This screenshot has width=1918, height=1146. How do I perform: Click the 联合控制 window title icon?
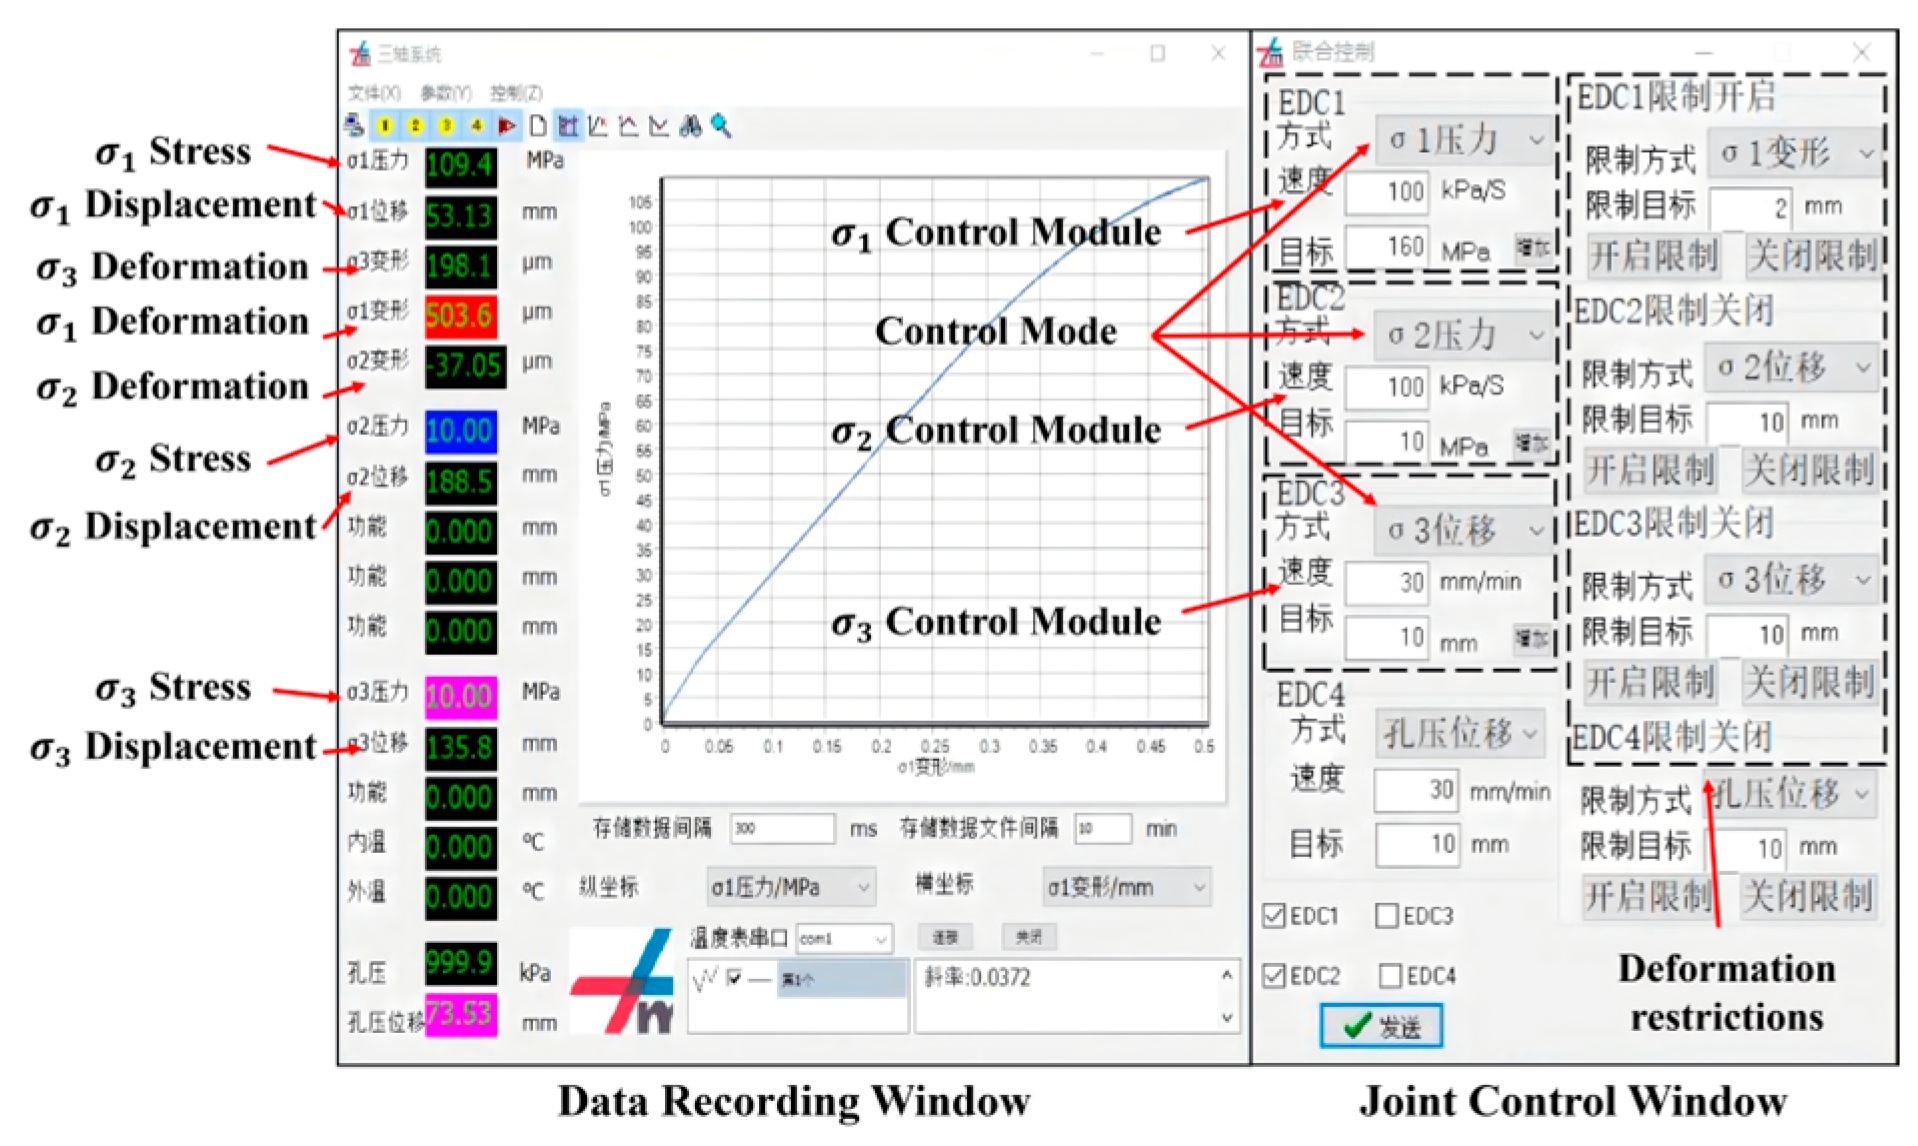(1271, 52)
